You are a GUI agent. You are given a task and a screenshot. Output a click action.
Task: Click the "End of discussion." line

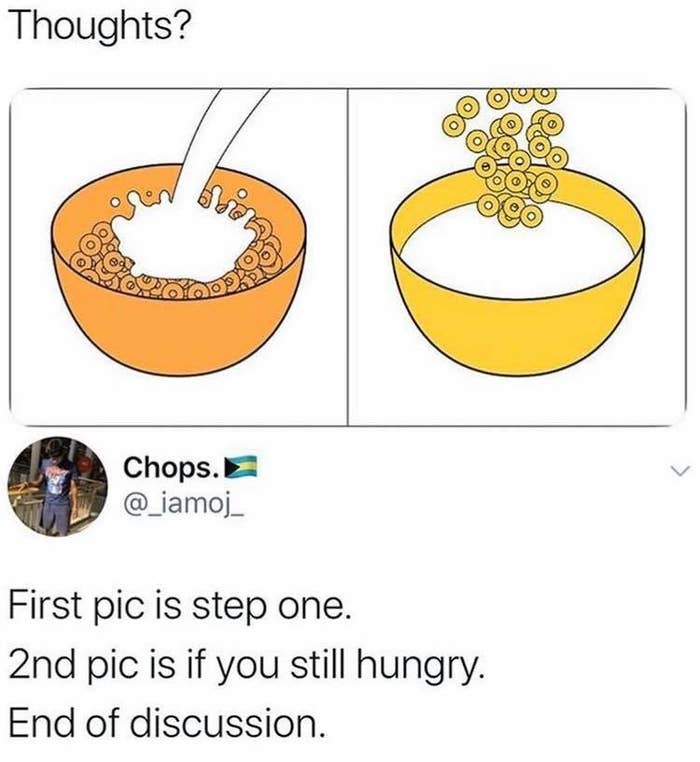(167, 724)
